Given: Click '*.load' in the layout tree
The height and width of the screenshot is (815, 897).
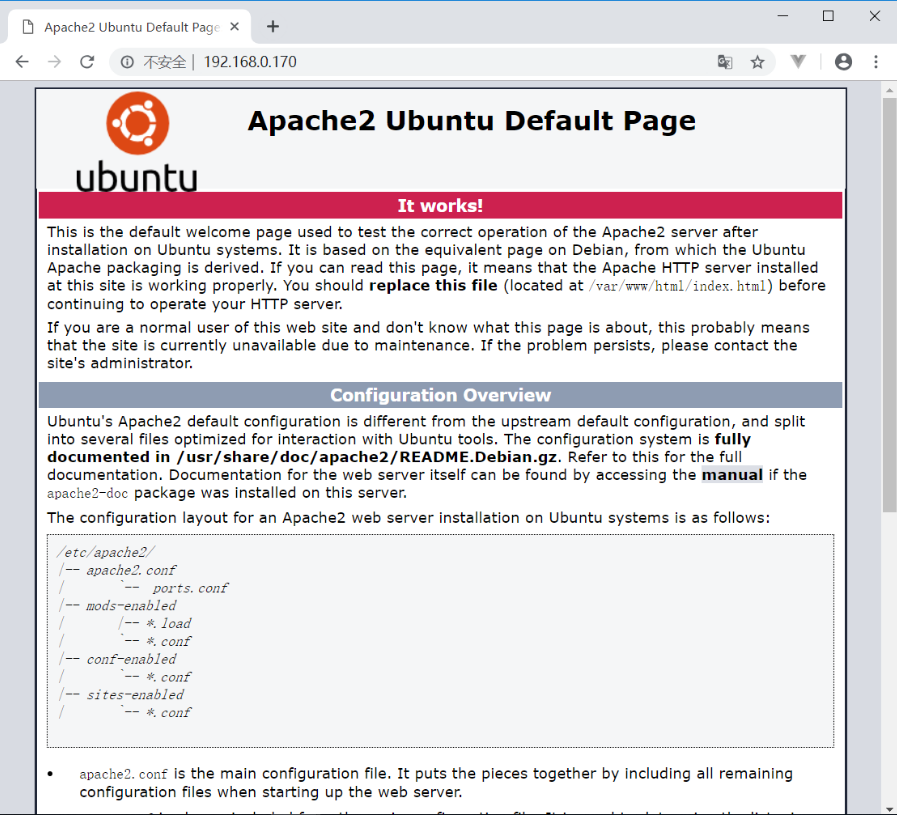Looking at the screenshot, I should tap(169, 623).
